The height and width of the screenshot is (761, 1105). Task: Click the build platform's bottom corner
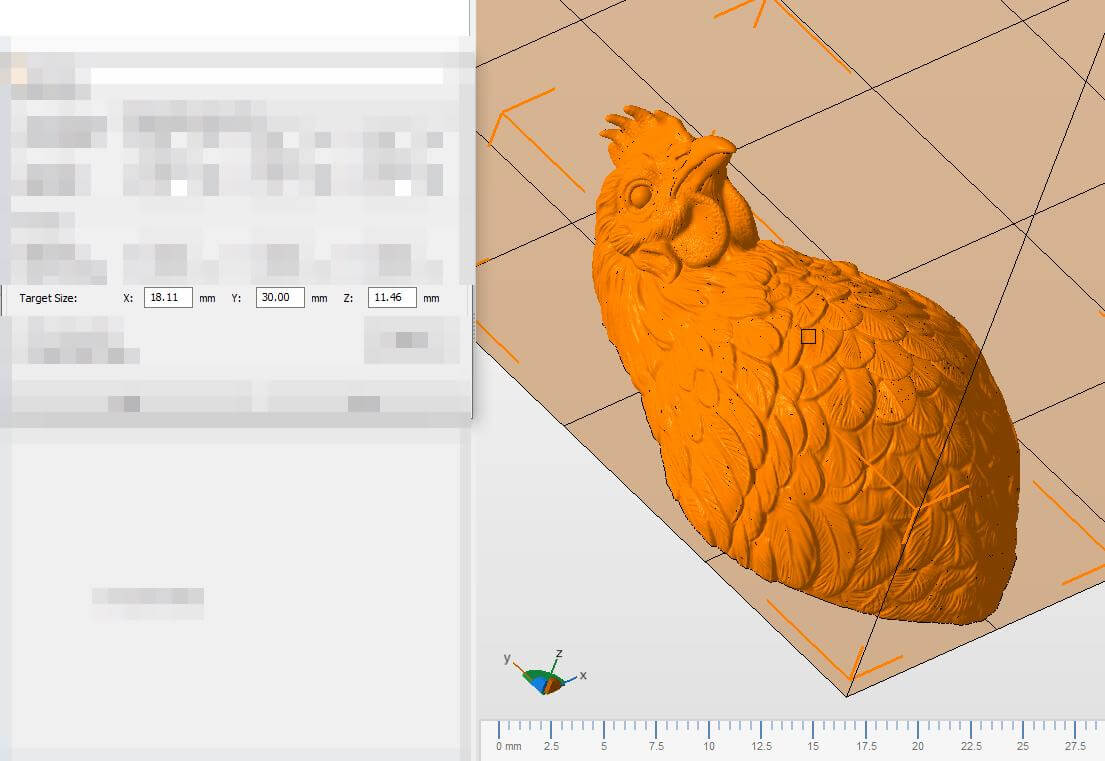[x=847, y=696]
